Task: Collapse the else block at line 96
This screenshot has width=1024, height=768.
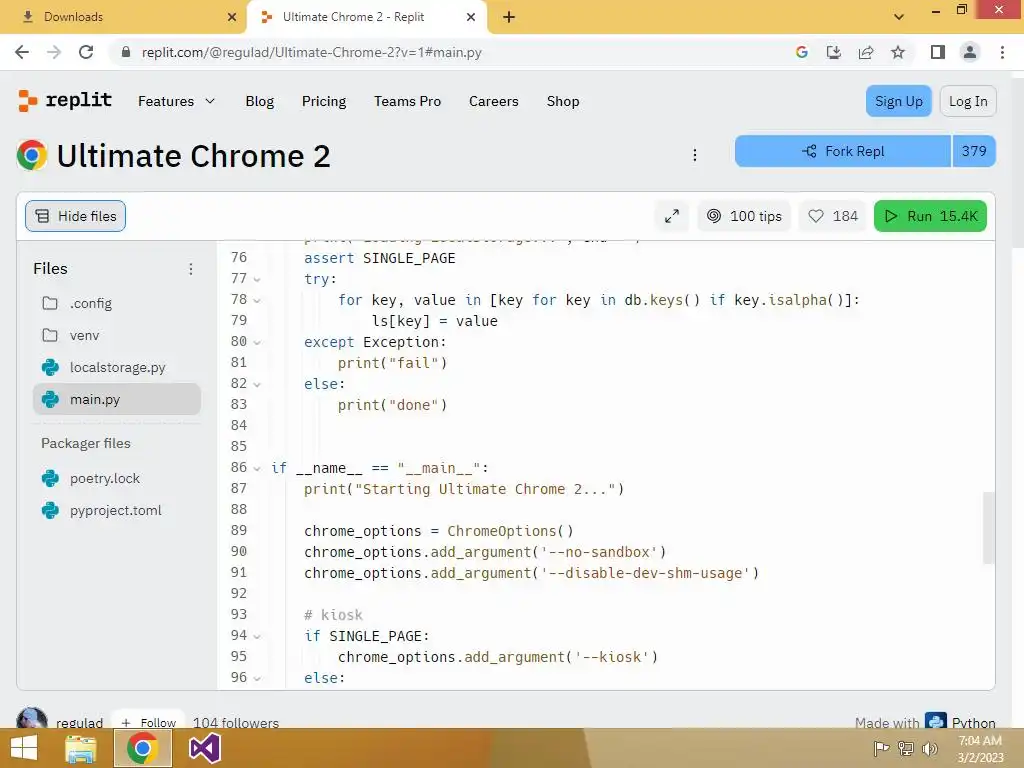Action: pos(257,679)
